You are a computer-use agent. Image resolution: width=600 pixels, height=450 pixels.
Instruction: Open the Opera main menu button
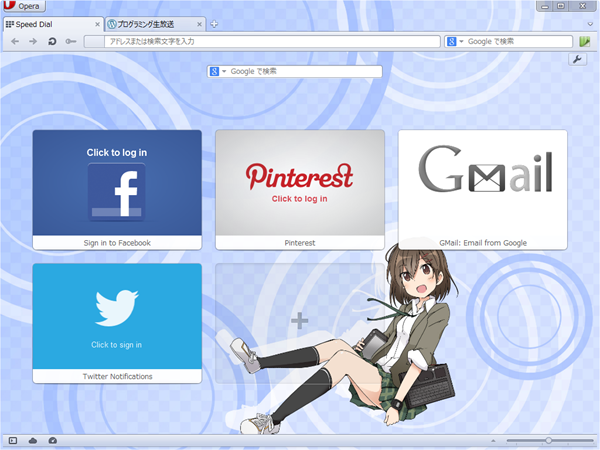tap(24, 6)
